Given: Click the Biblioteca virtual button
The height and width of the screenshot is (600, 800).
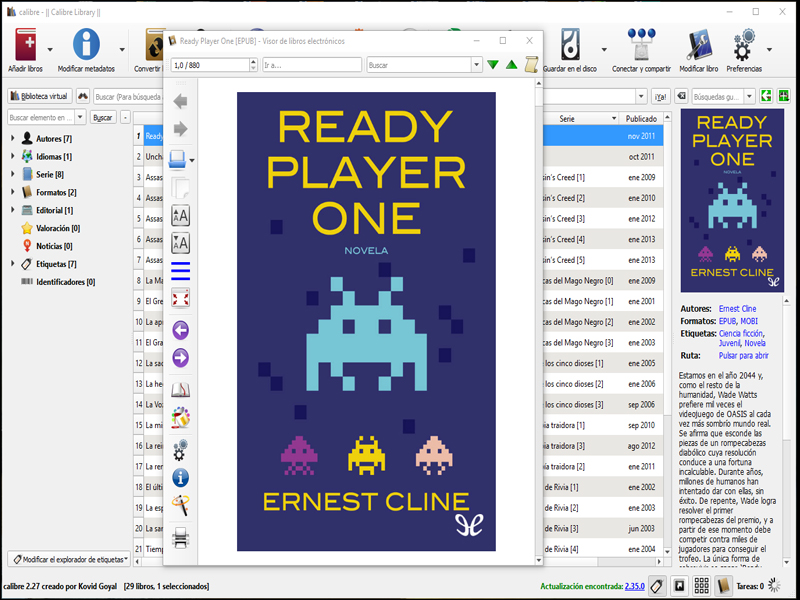Looking at the screenshot, I should [39, 96].
